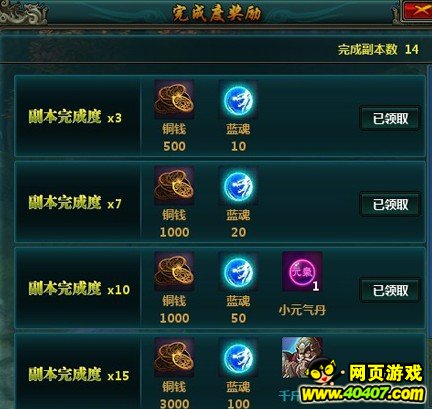The image size is (432, 409).
Task: Click the 副本完成度 x3 row label
Action: (x=75, y=117)
